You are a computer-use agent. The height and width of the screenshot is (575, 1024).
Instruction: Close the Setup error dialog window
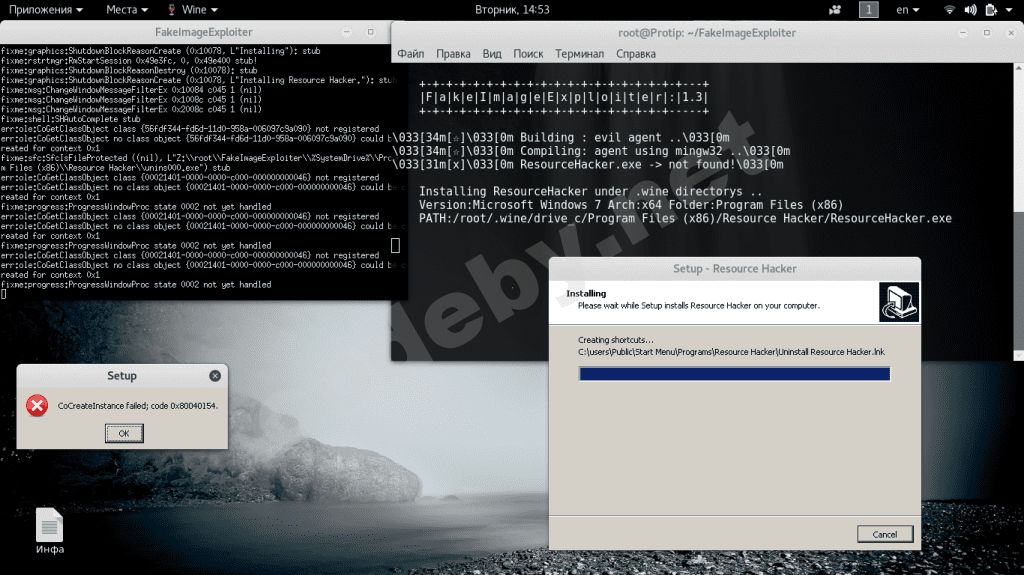[x=215, y=376]
